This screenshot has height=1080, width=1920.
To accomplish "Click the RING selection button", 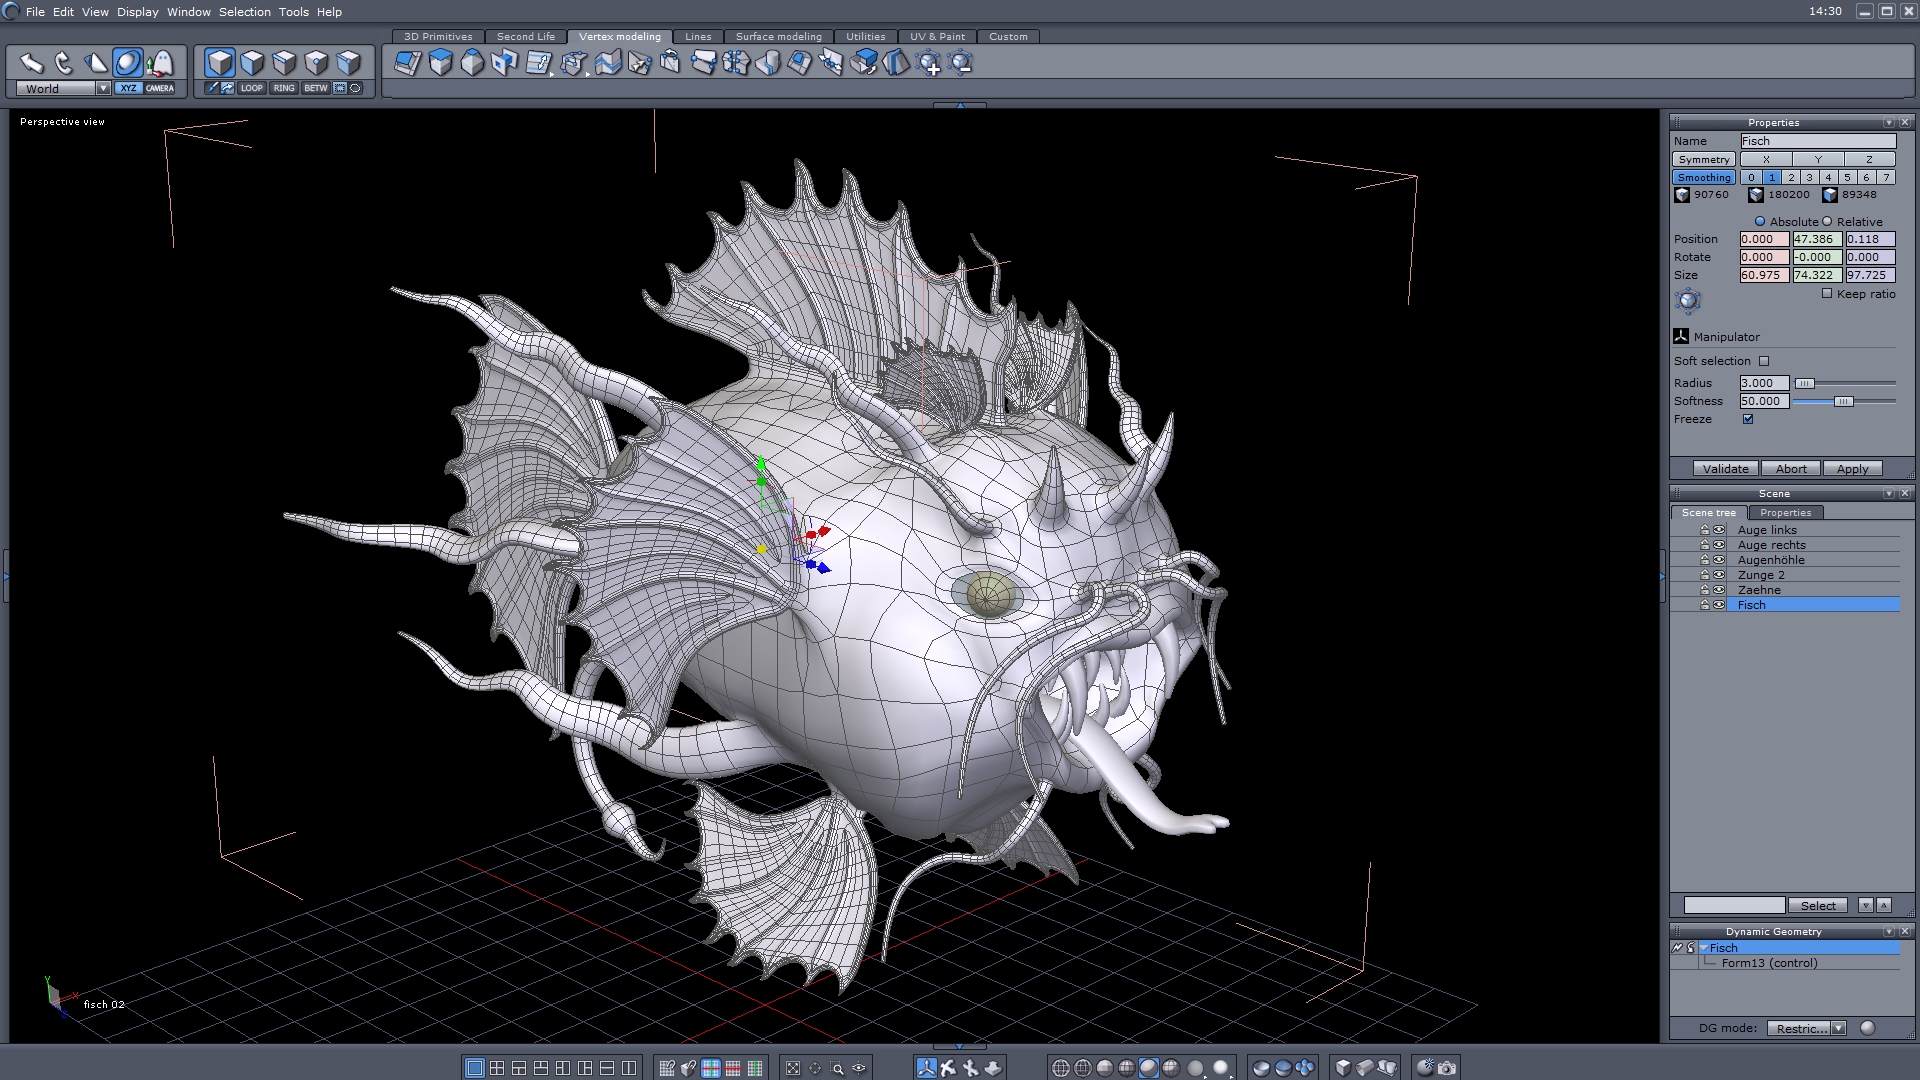I will point(284,88).
